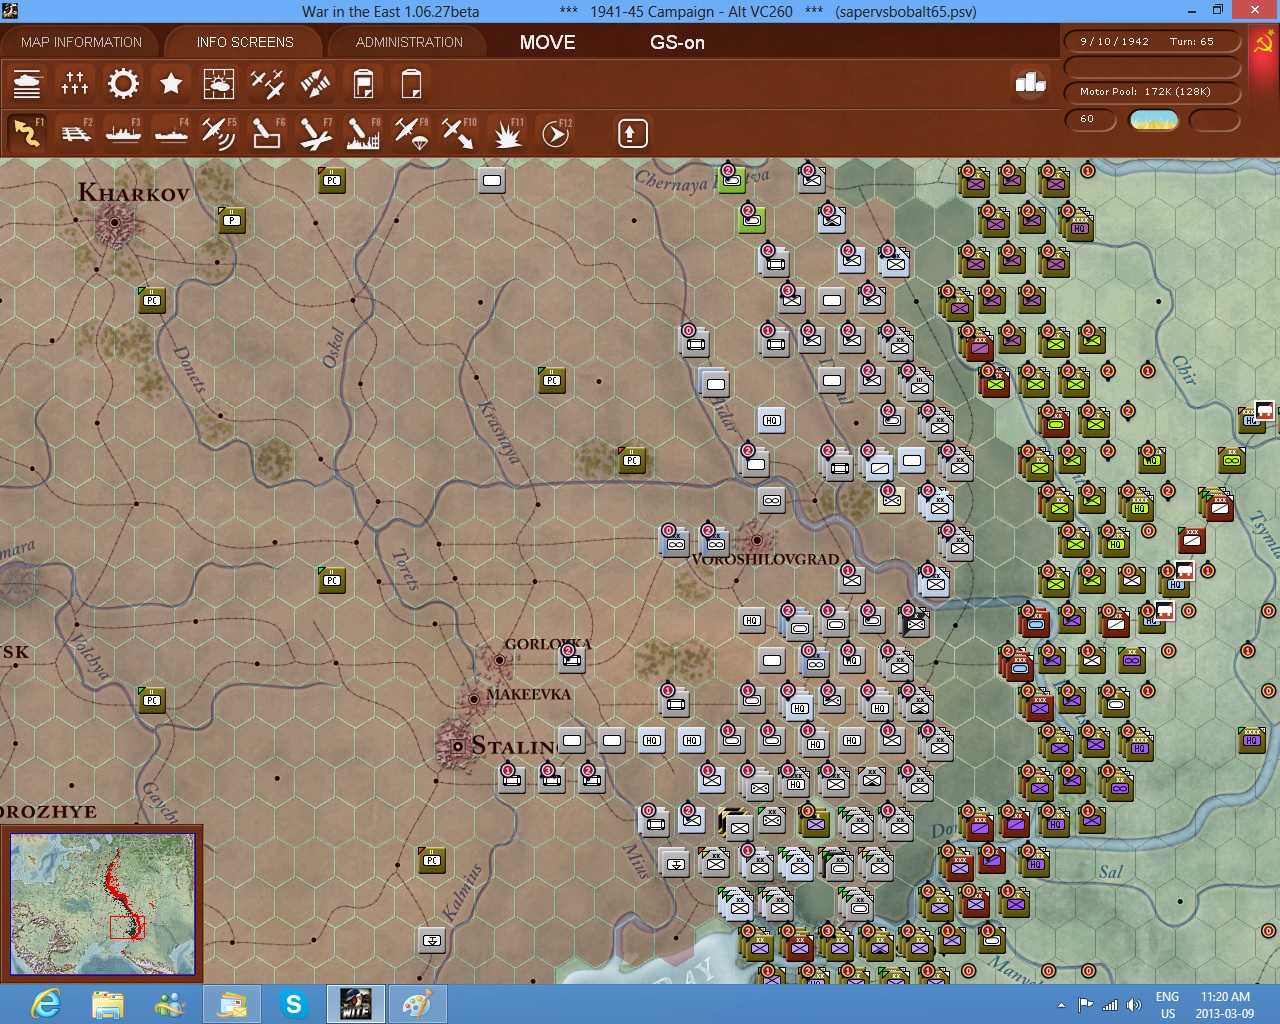Open the INFO SCREENS tab

click(x=245, y=42)
